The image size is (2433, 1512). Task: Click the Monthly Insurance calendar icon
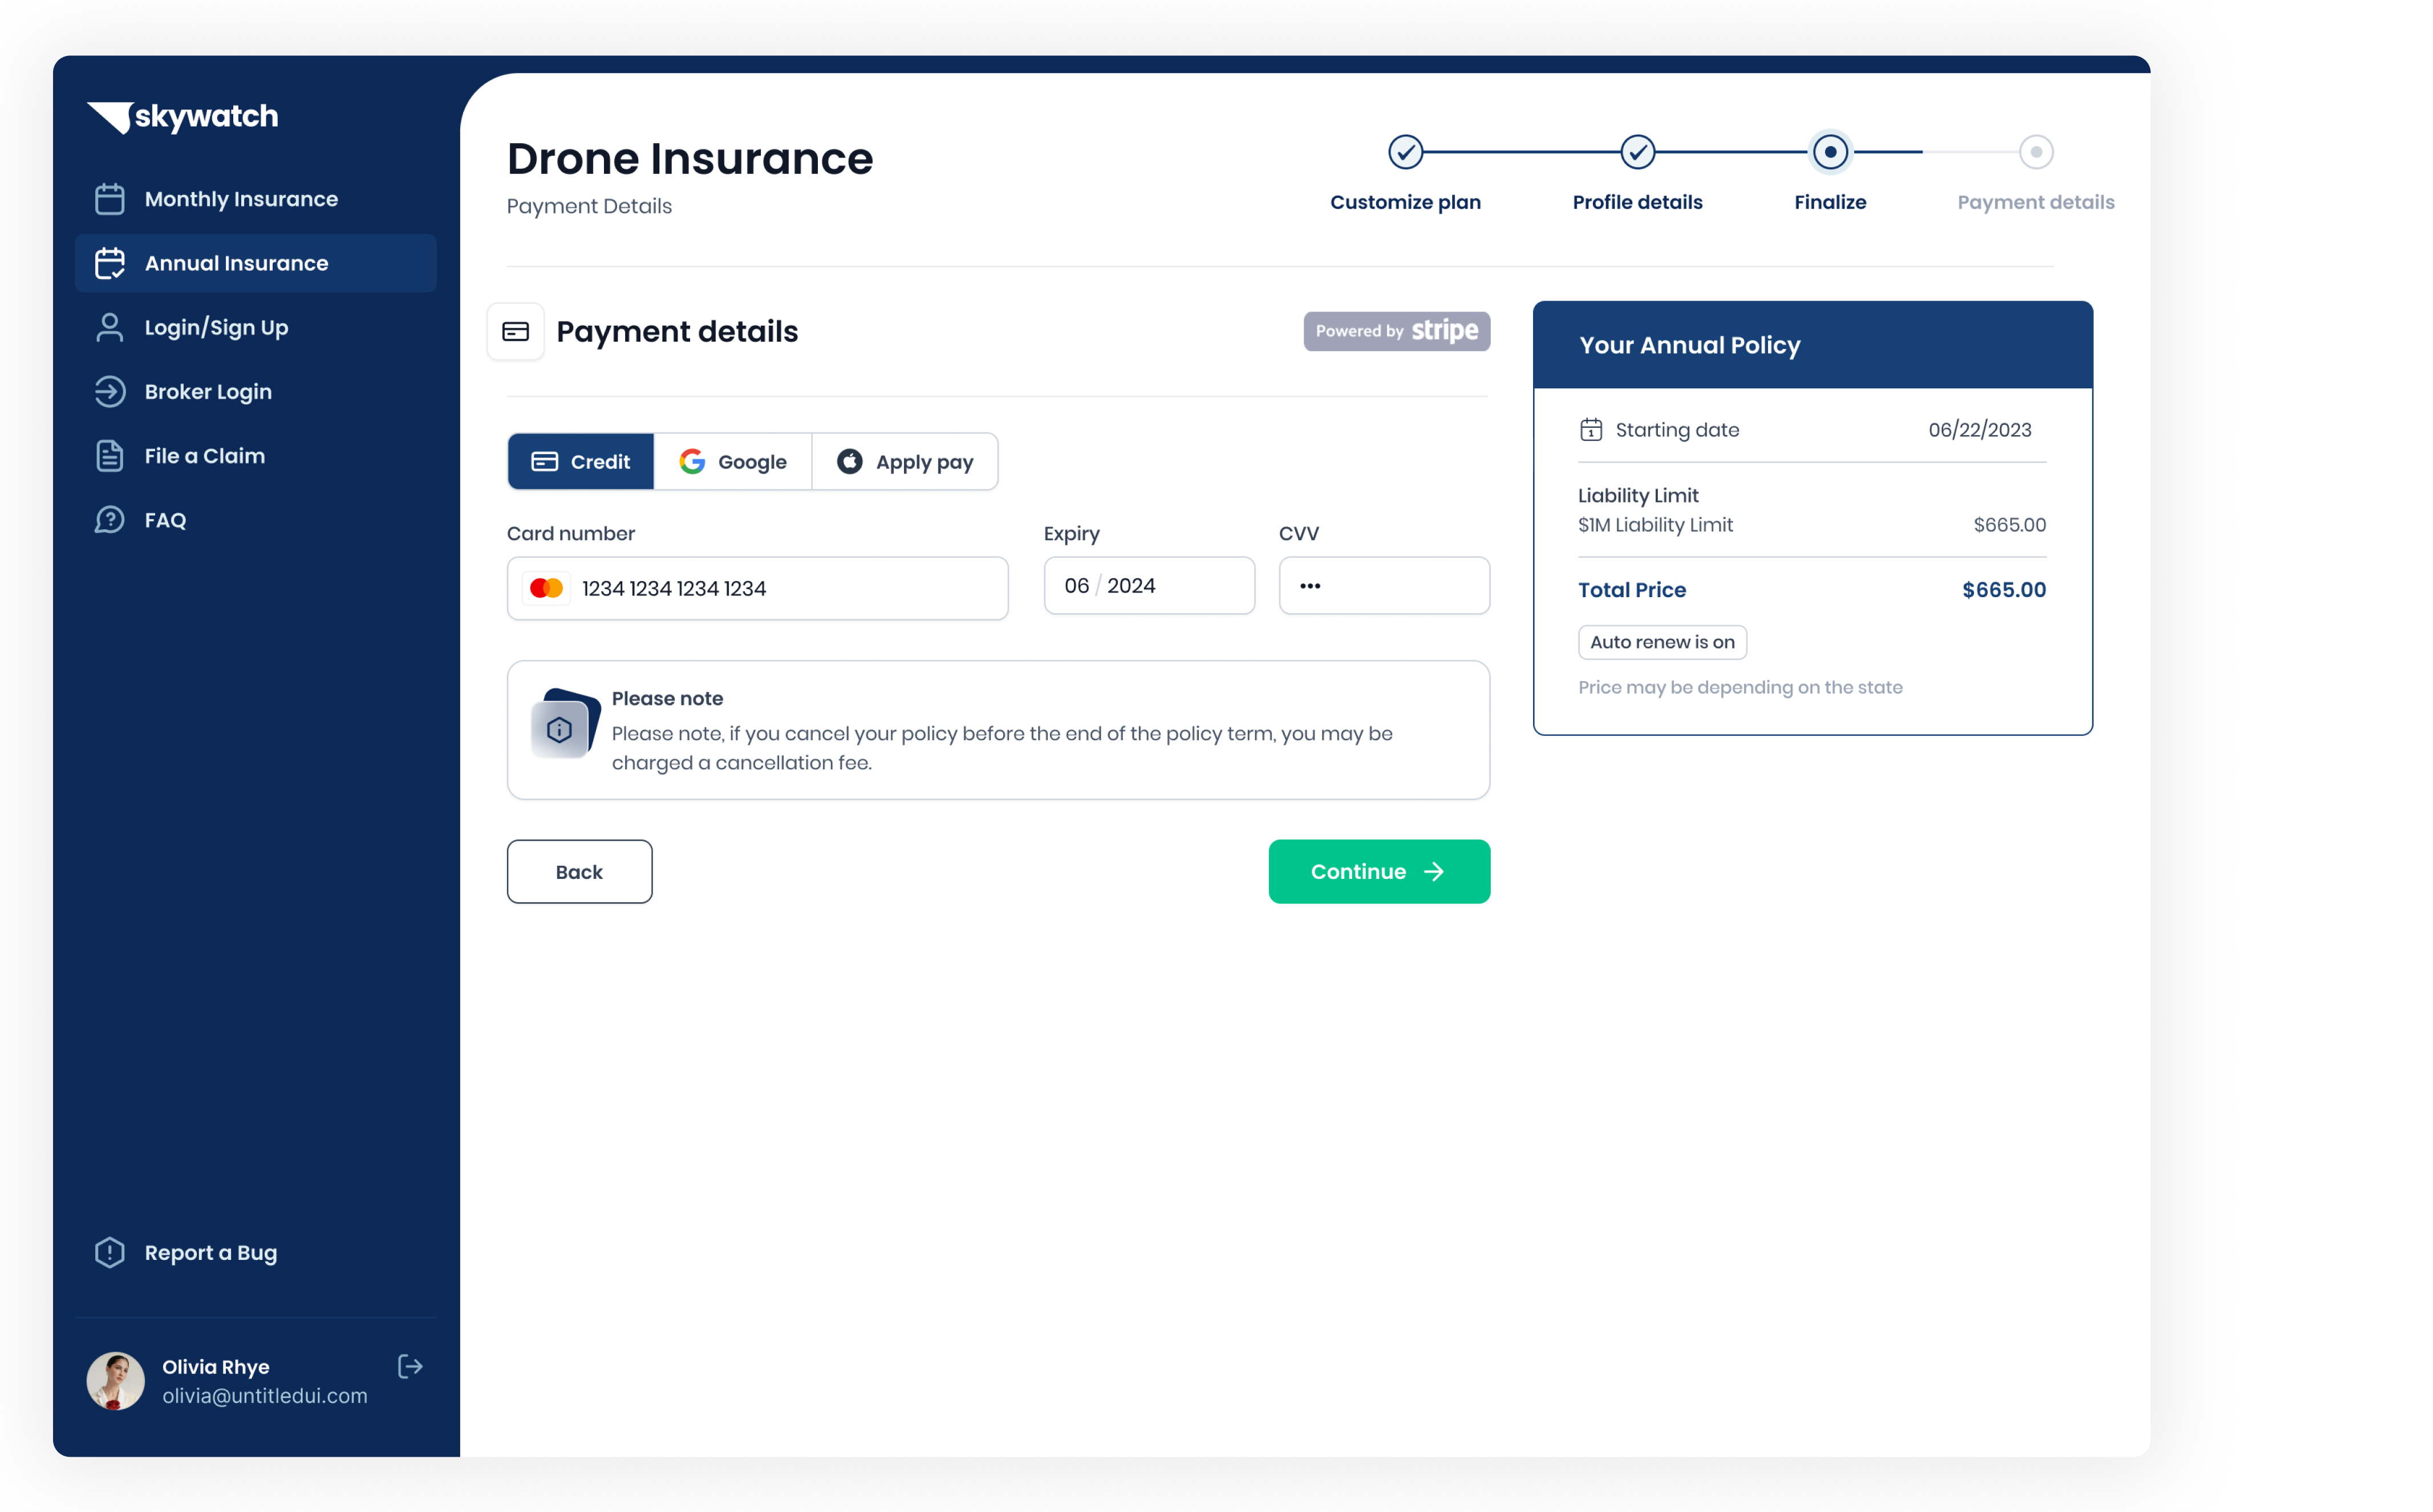(x=110, y=199)
